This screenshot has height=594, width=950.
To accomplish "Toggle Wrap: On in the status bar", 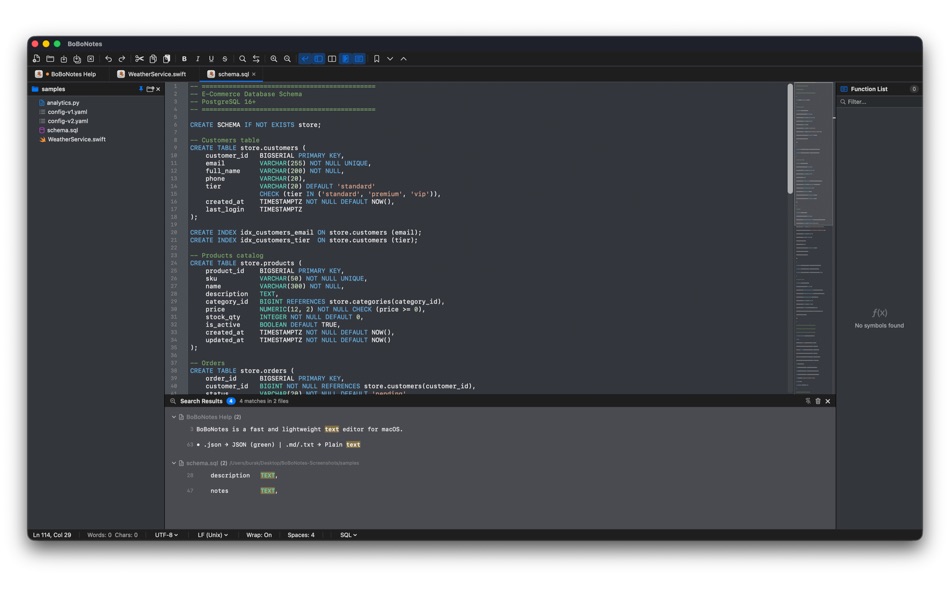I will coord(259,535).
